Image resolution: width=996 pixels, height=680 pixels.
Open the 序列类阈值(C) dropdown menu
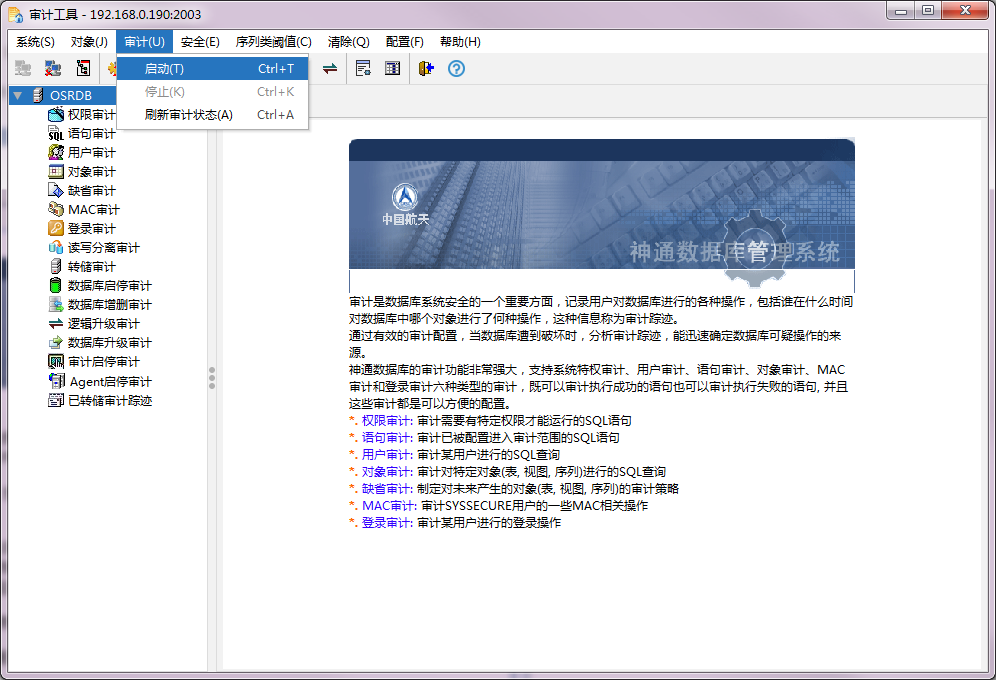click(x=273, y=42)
